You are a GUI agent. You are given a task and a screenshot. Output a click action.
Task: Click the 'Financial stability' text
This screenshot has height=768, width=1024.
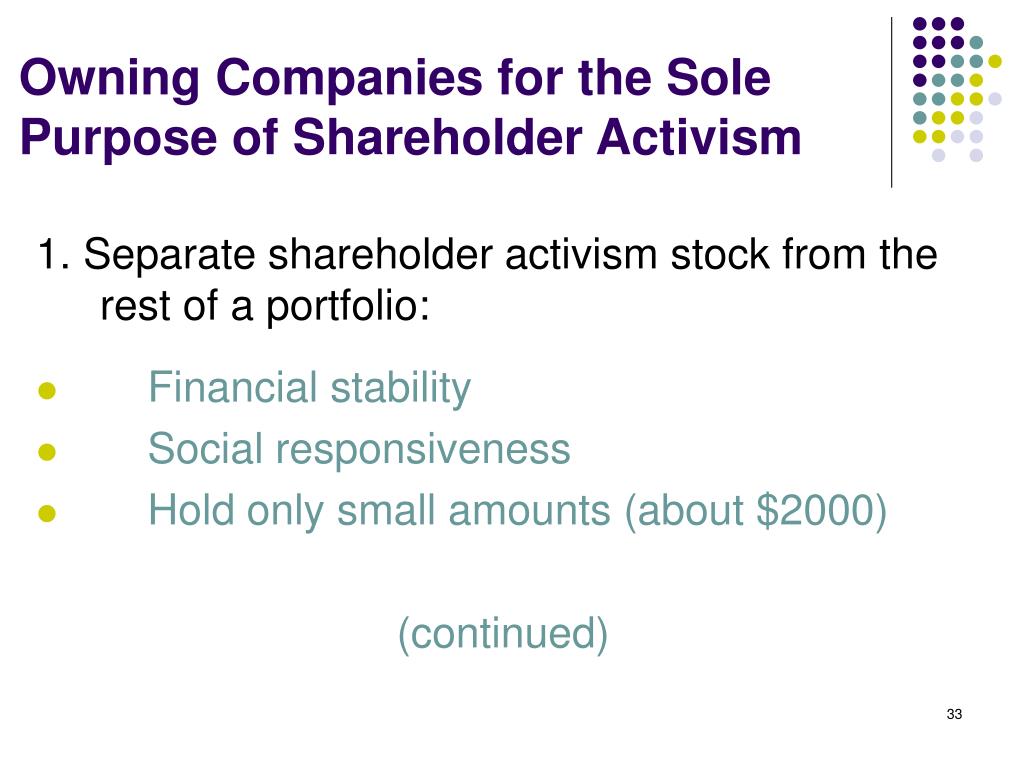tap(310, 388)
